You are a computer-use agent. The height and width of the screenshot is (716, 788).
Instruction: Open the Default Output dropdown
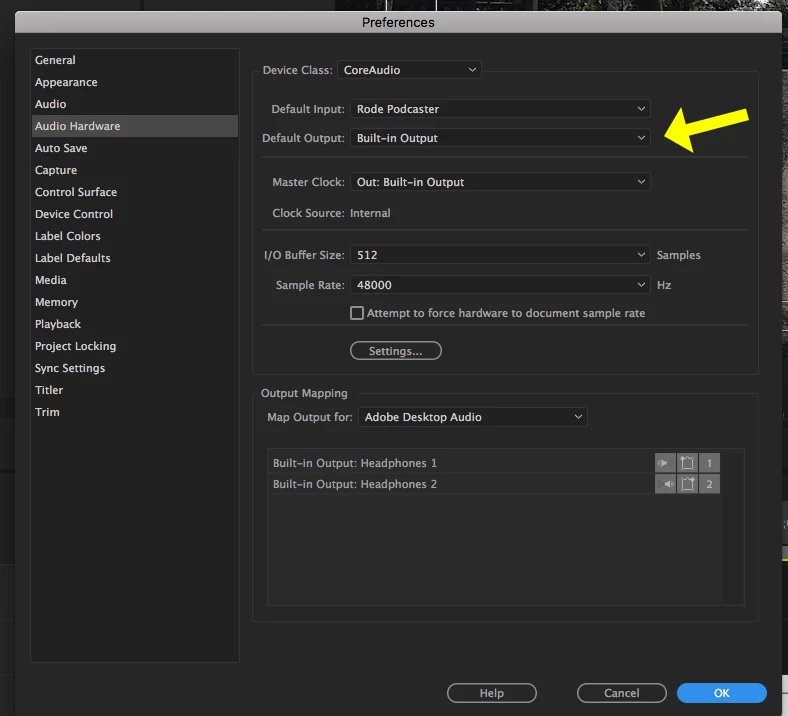500,138
